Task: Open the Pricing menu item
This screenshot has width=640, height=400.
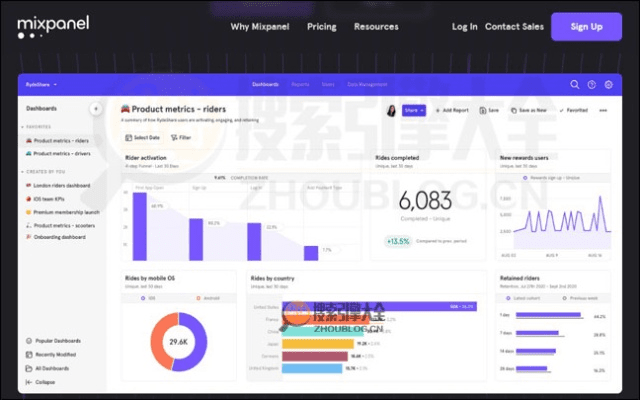Action: [321, 27]
